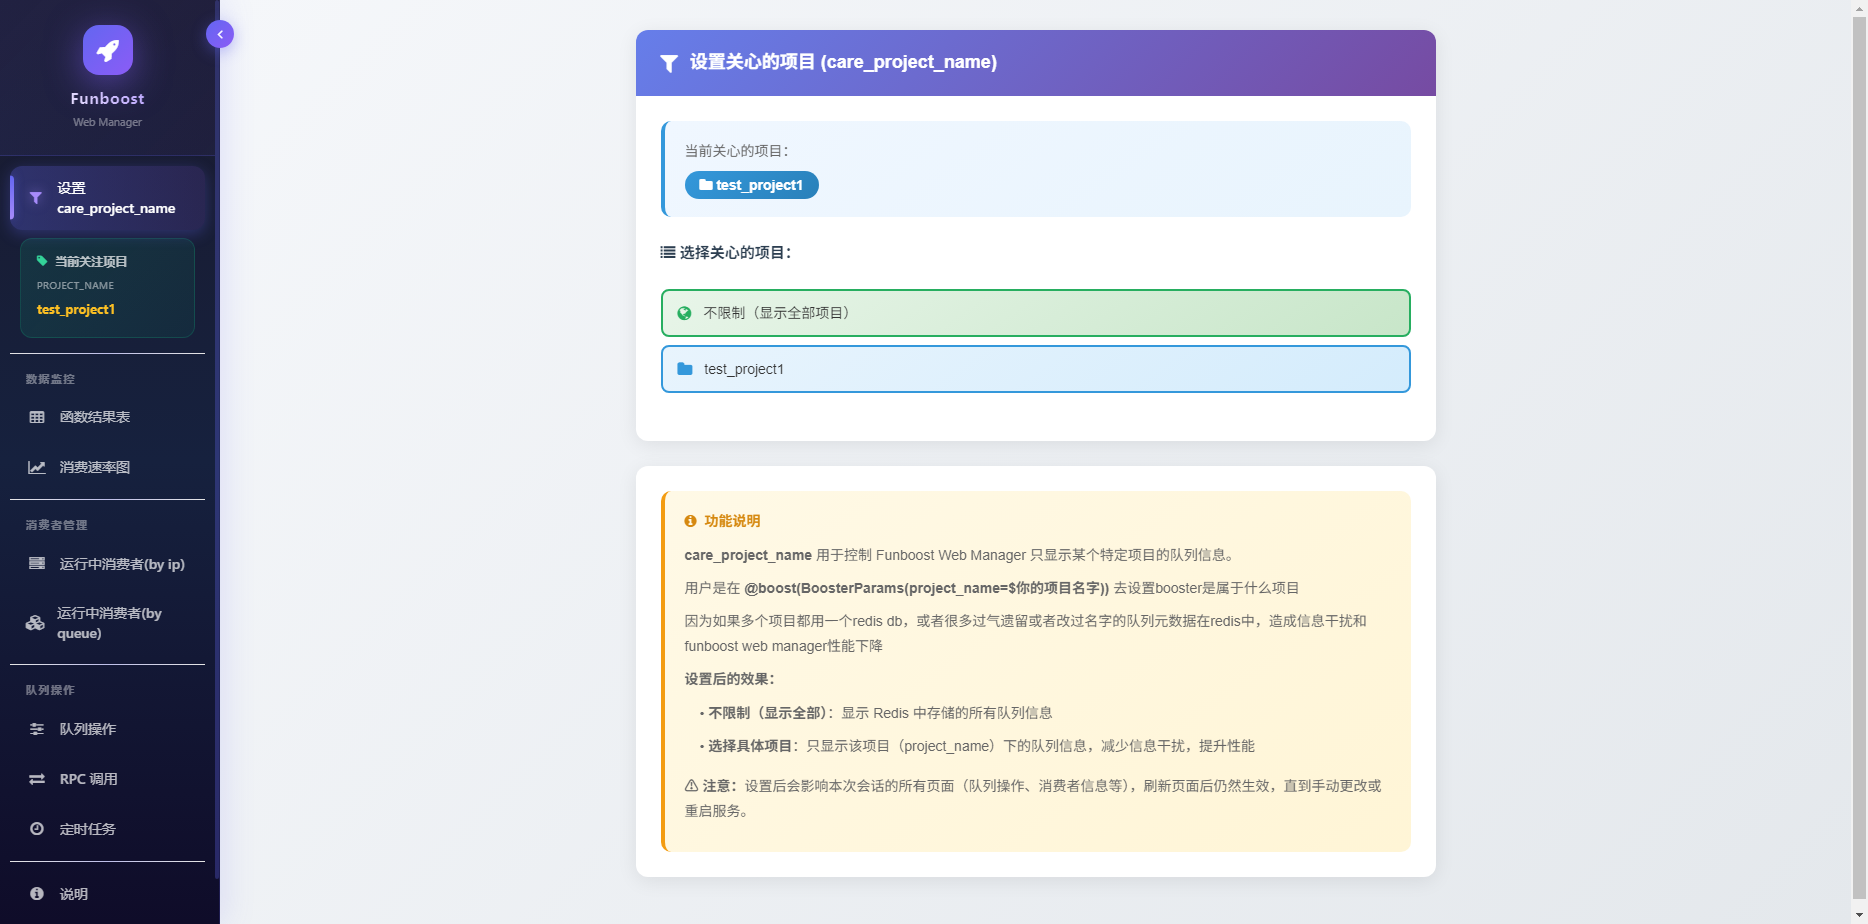The height and width of the screenshot is (924, 1868).
Task: Click the Funboost rocket logo icon
Action: pyautogui.click(x=108, y=50)
